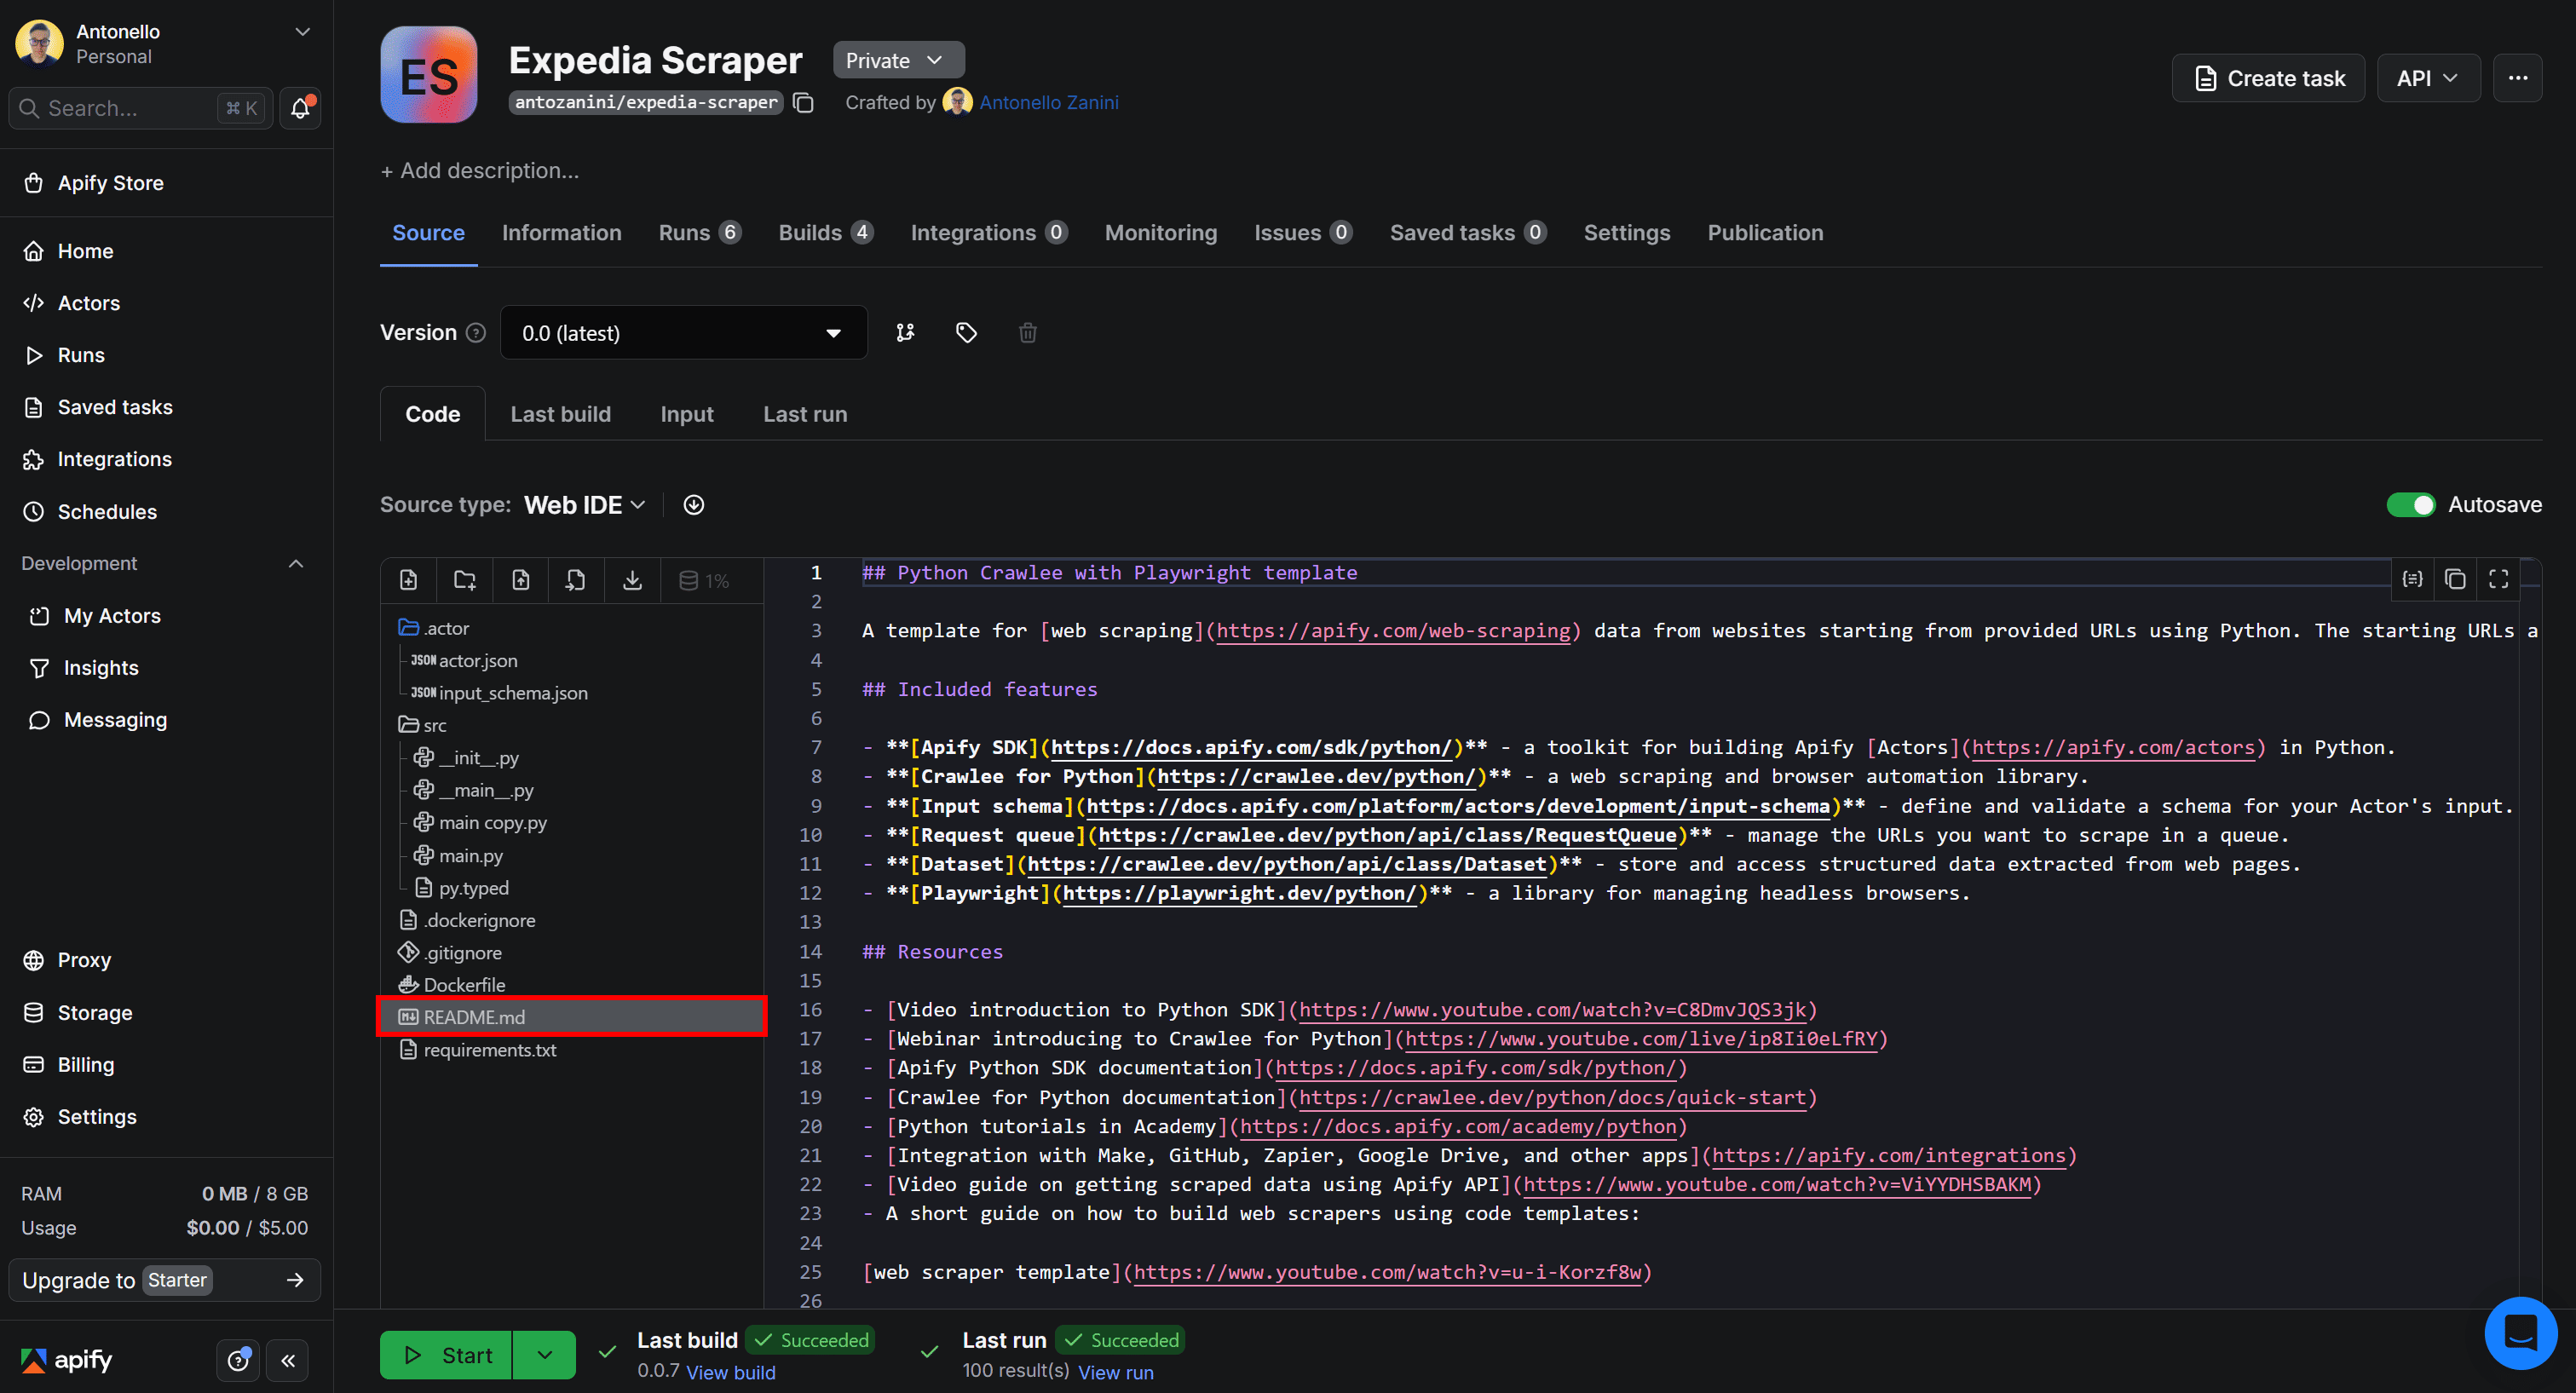The height and width of the screenshot is (1393, 2576).
Task: Expand the code editor to fullscreen
Action: 2497,579
